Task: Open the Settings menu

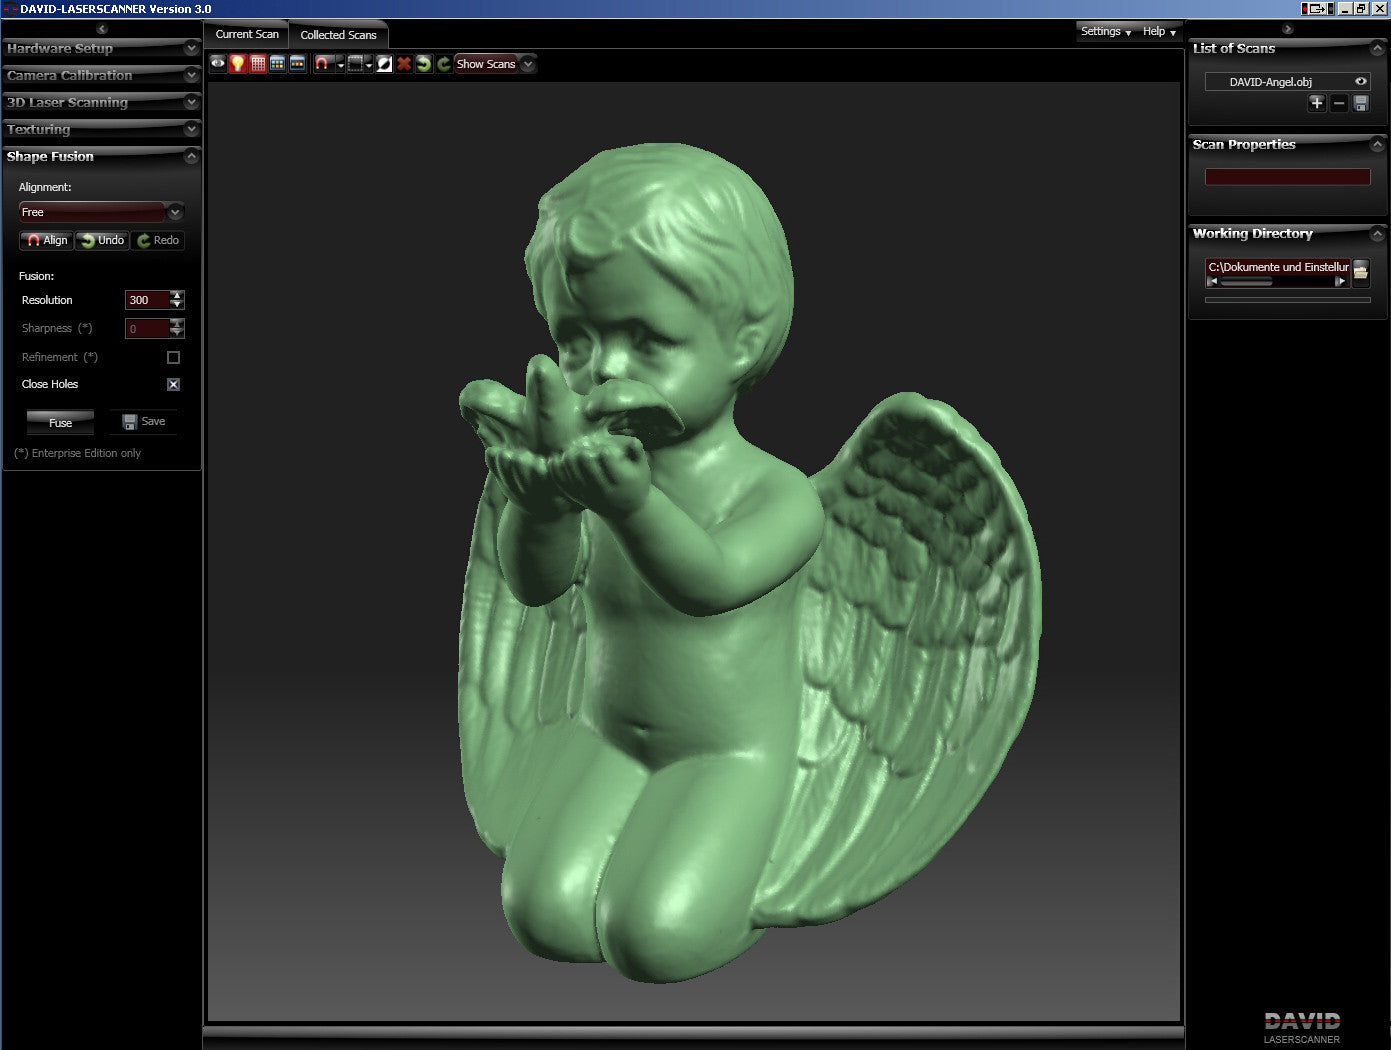Action: tap(1103, 31)
